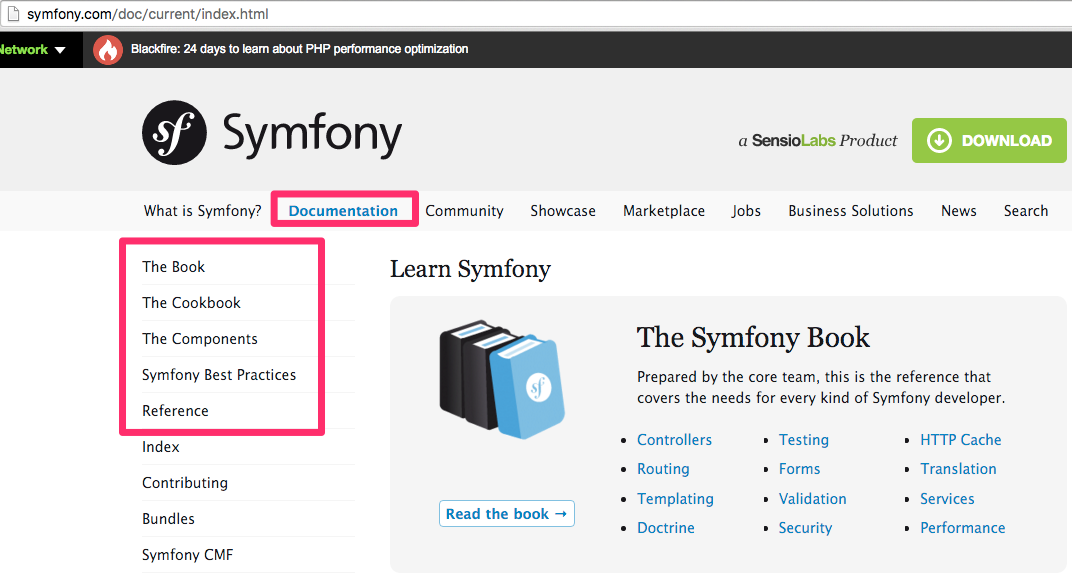Expand the Network dropdown menu
This screenshot has height=576, width=1072.
(x=33, y=49)
